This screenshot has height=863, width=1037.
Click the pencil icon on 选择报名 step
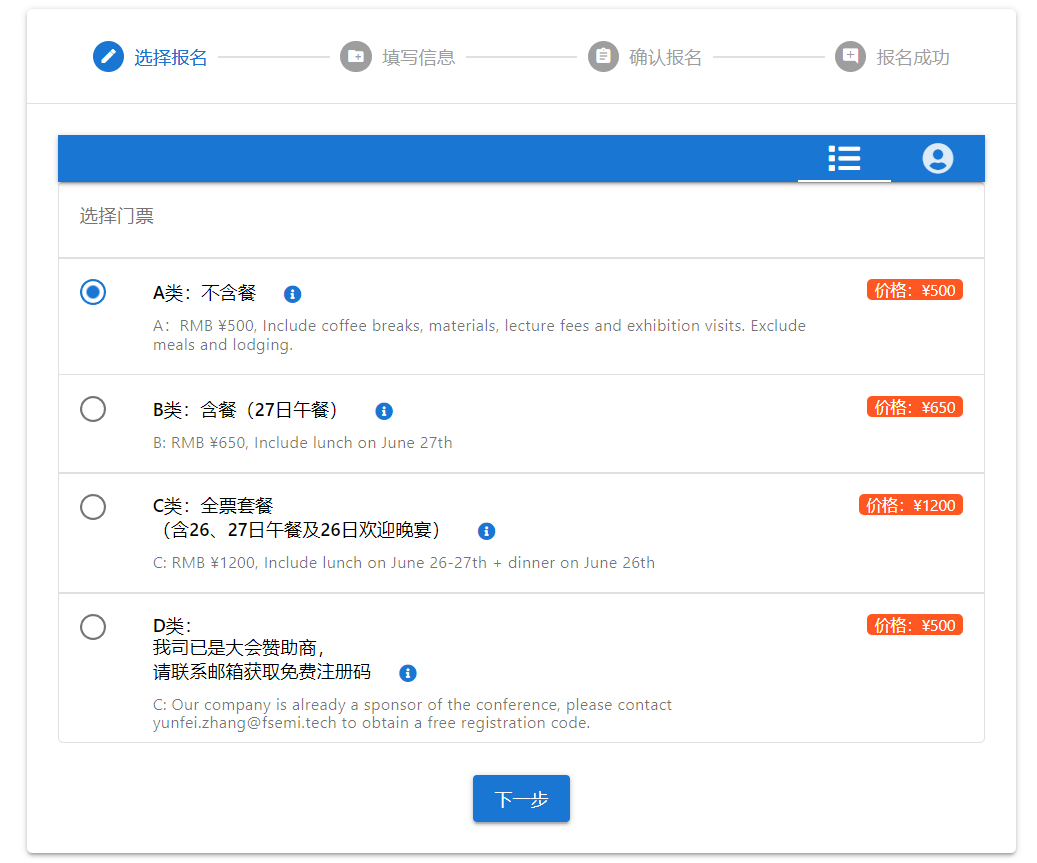(x=108, y=56)
